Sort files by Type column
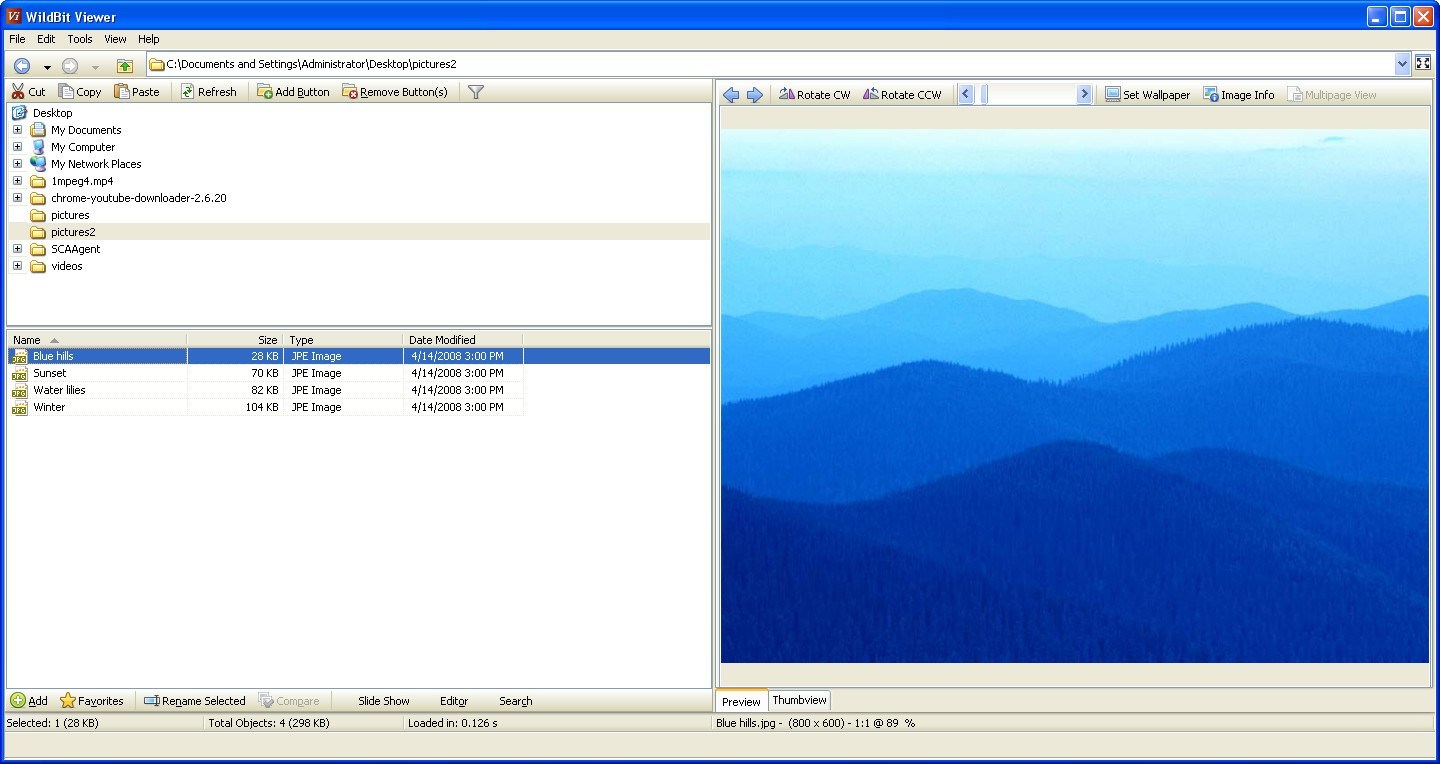1440x764 pixels. 343,340
